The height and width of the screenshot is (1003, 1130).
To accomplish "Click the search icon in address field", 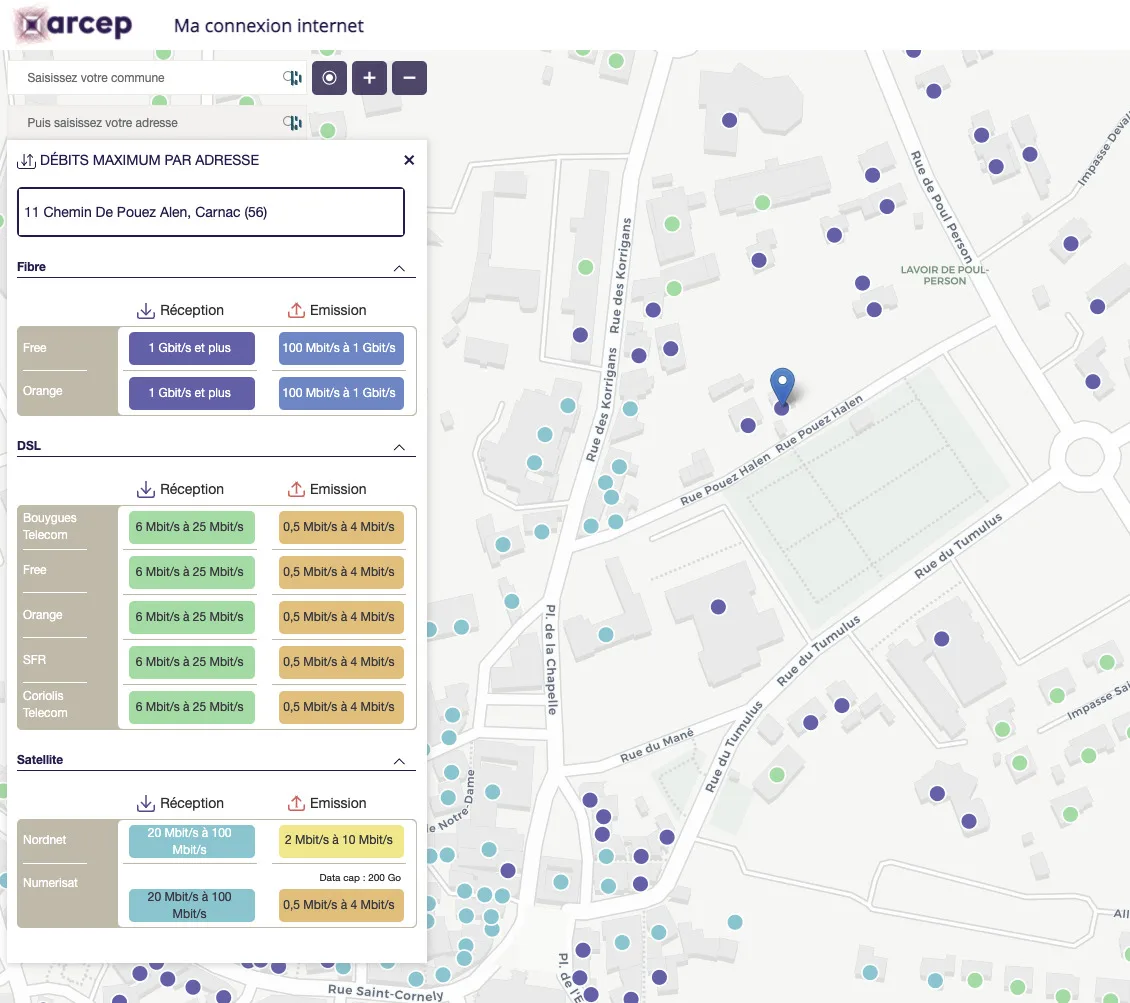I will pyautogui.click(x=292, y=122).
